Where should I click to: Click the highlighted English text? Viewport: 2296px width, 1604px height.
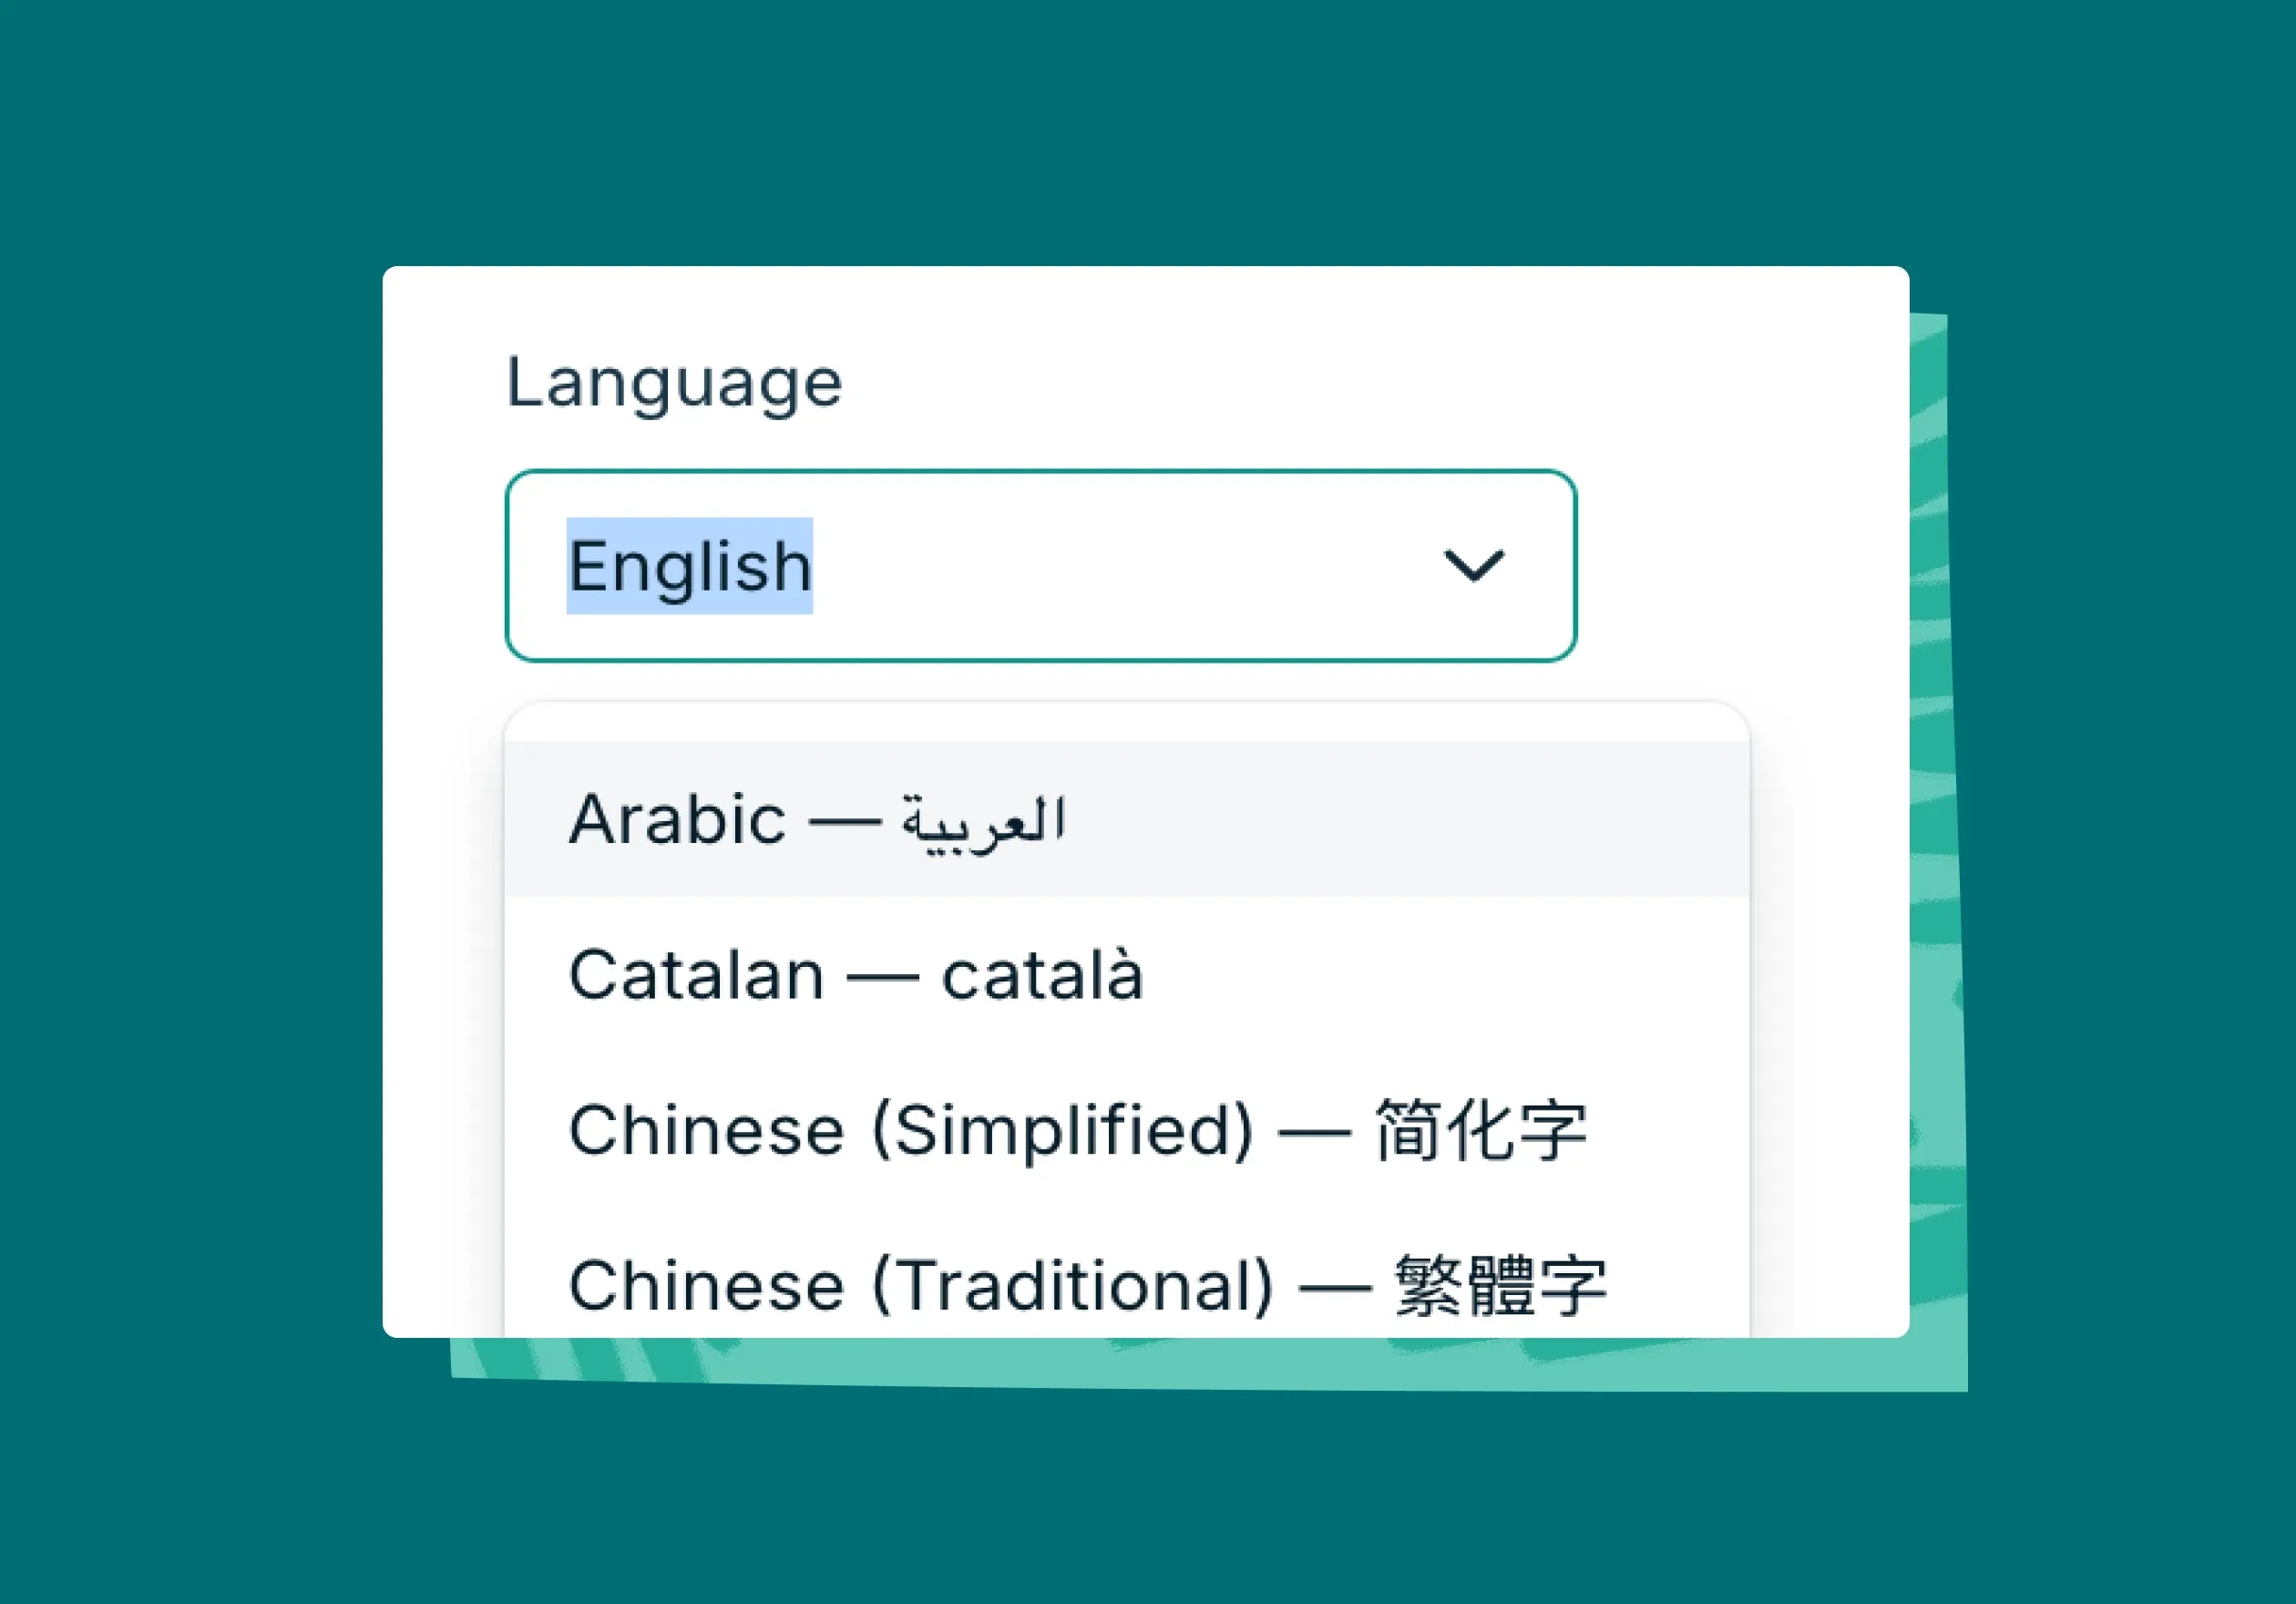click(689, 566)
